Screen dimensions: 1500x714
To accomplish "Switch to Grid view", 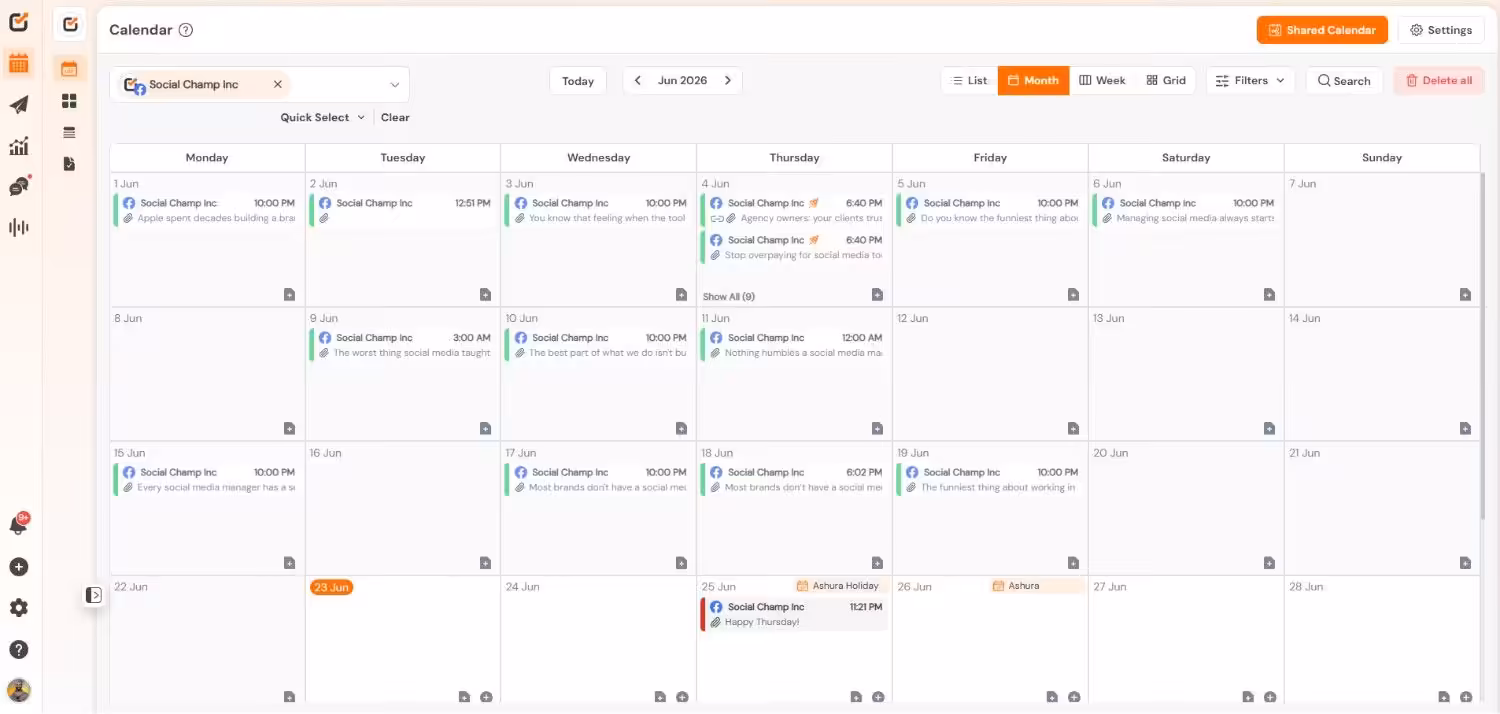I will coord(1166,81).
